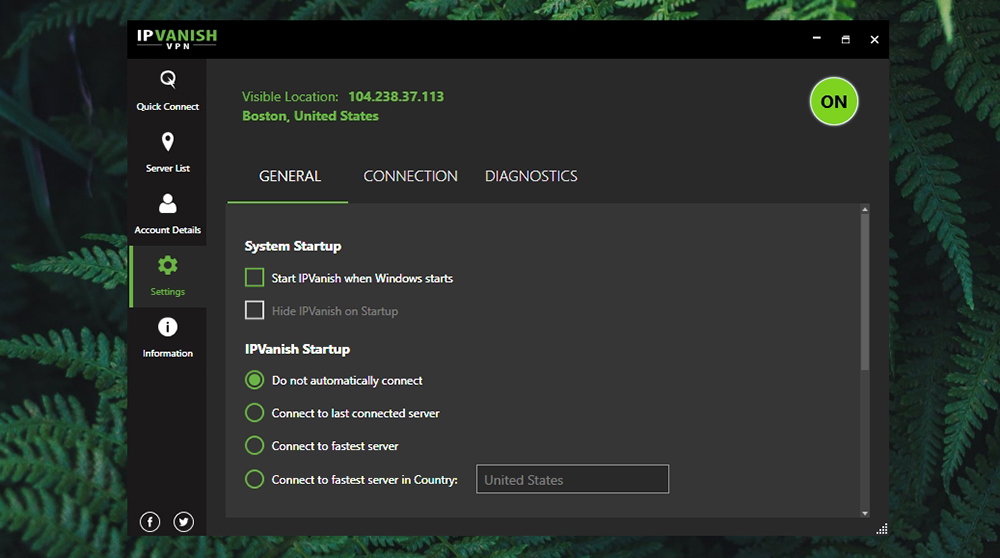Viewport: 1000px width, 558px height.
Task: Select Do not automatically connect option
Action: pos(254,380)
